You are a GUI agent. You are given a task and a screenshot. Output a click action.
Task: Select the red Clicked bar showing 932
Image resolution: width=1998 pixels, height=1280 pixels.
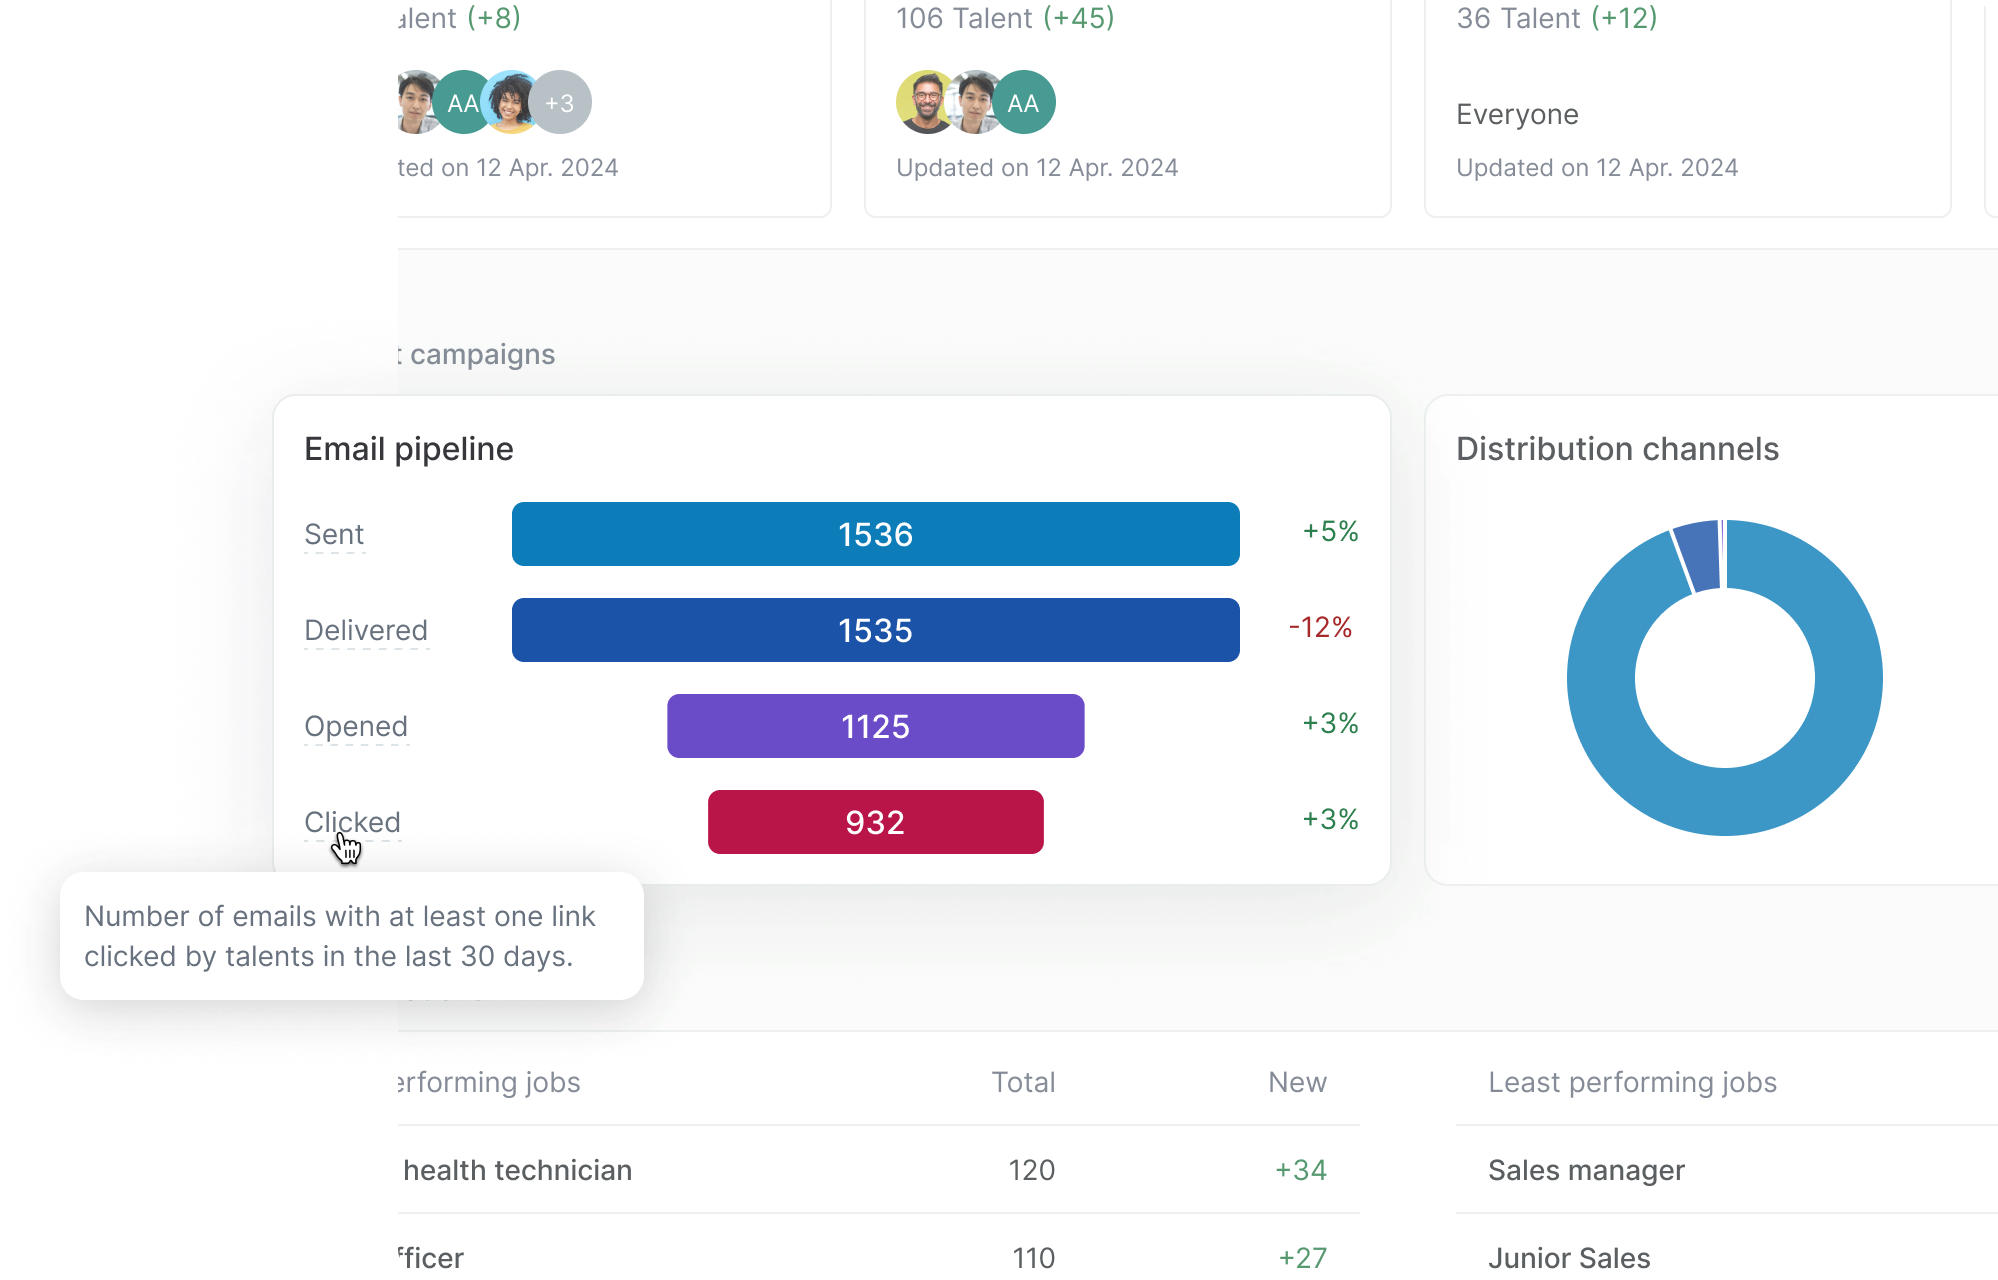(x=875, y=822)
